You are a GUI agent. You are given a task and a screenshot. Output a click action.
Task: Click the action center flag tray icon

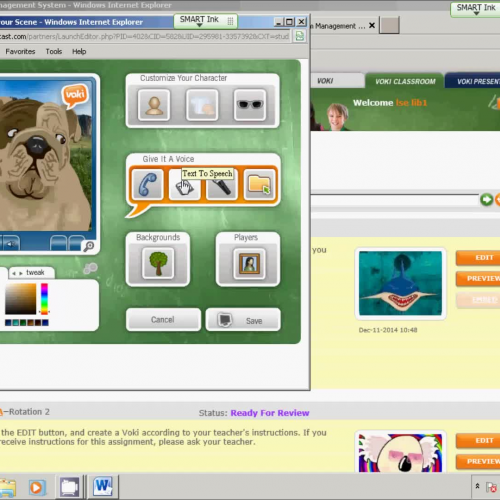(x=491, y=487)
